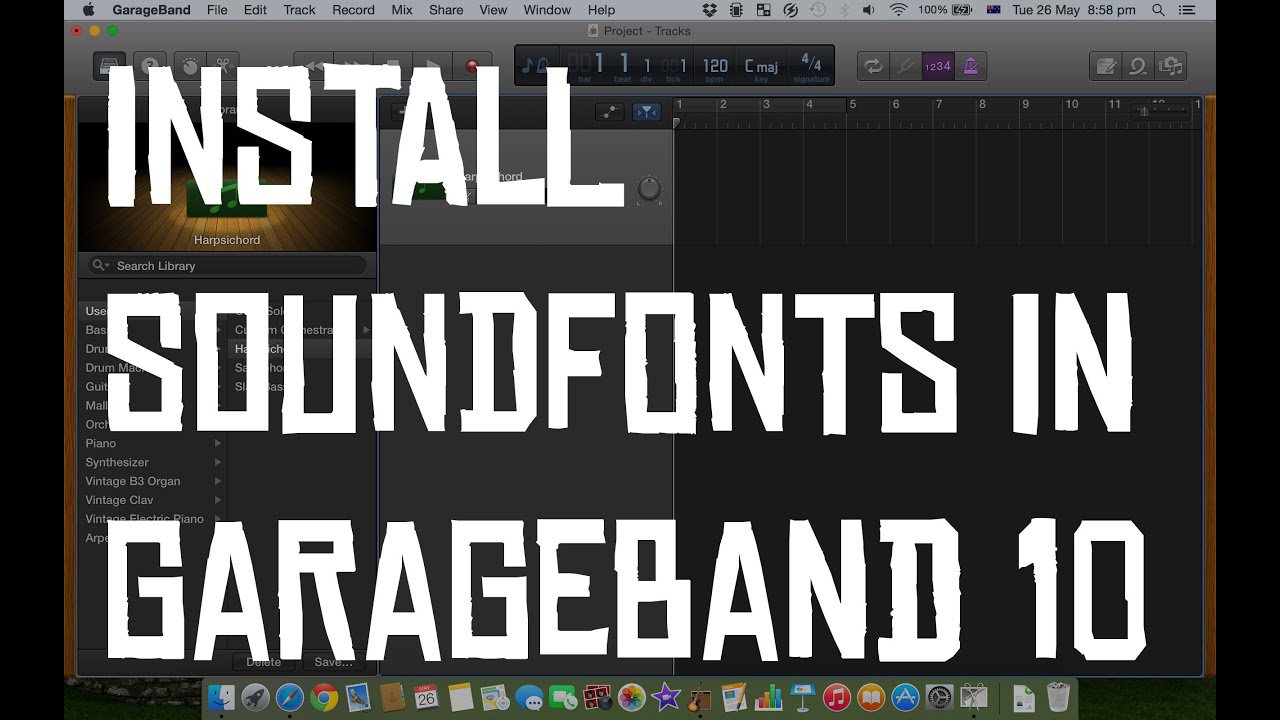Open the Window menu
Image resolution: width=1280 pixels, height=720 pixels.
point(547,10)
